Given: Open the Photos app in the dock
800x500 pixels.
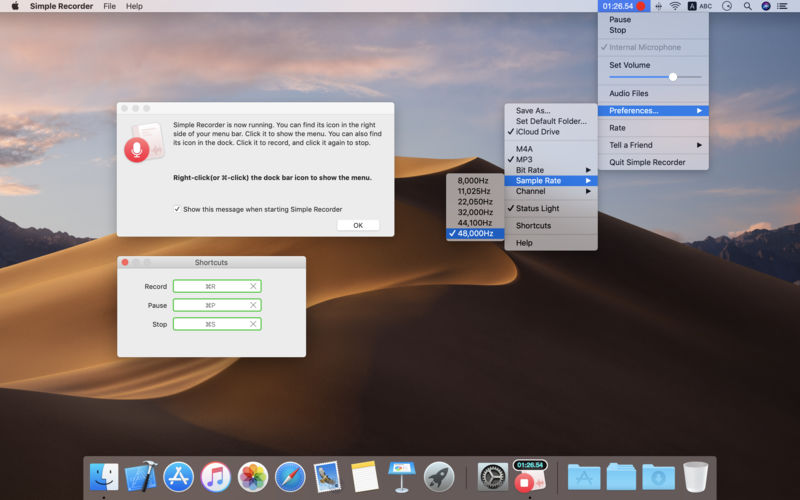Looking at the screenshot, I should (253, 477).
